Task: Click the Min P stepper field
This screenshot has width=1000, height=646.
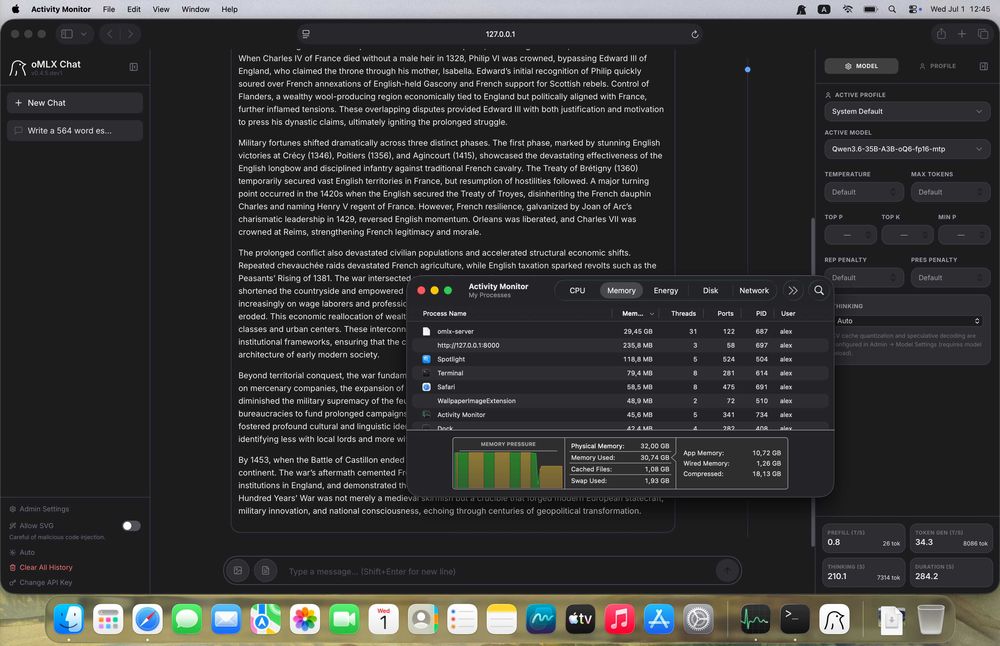Action: (964, 235)
